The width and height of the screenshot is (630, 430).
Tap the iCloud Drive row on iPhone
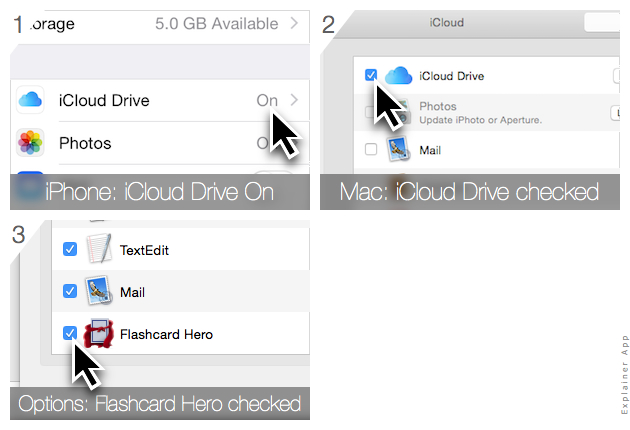pyautogui.click(x=160, y=100)
